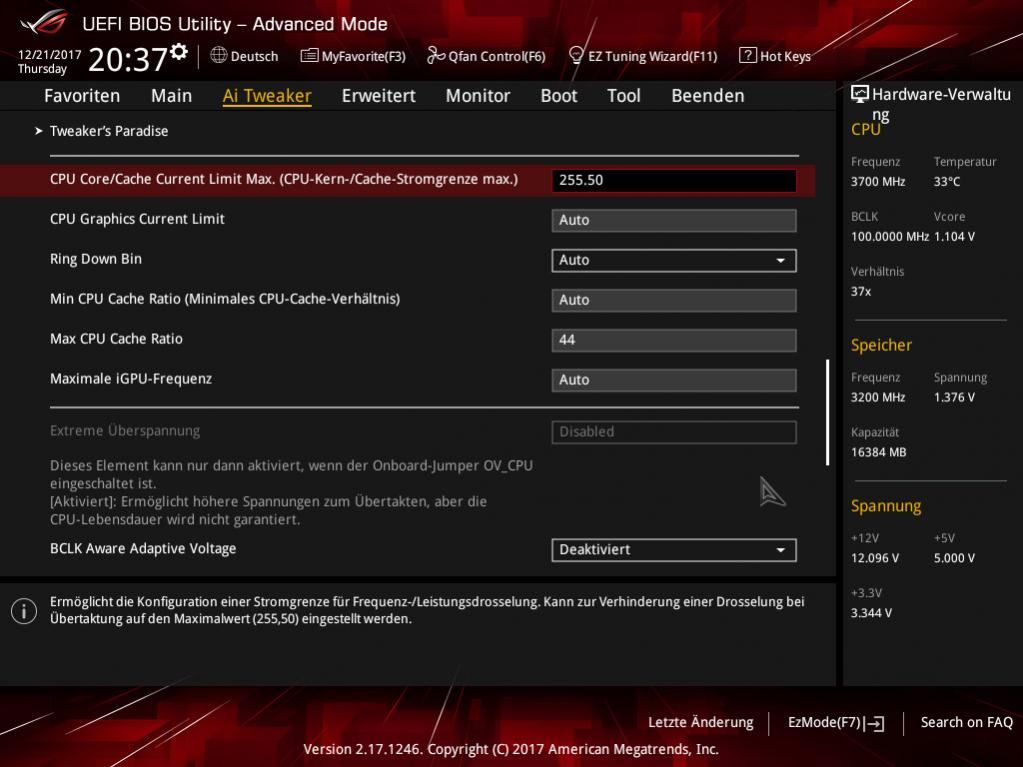
Task: Switch to the Main tab
Action: (172, 96)
